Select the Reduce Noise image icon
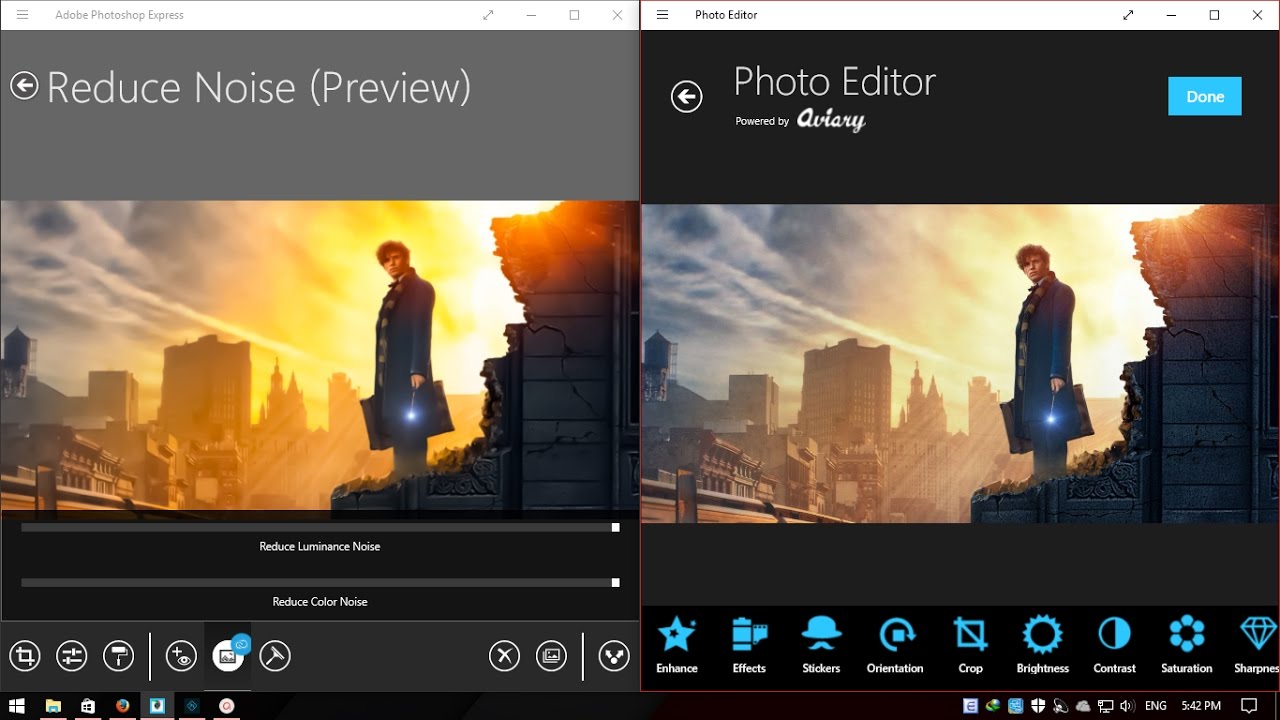This screenshot has width=1280, height=720. tap(228, 656)
